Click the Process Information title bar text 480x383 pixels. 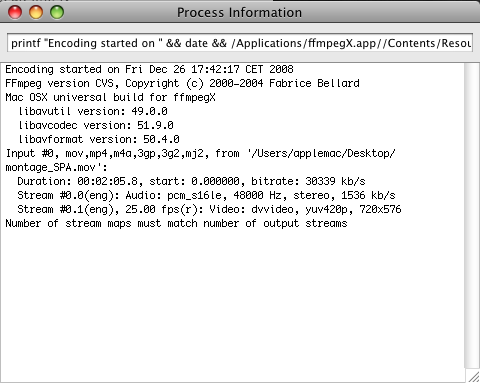pos(239,13)
